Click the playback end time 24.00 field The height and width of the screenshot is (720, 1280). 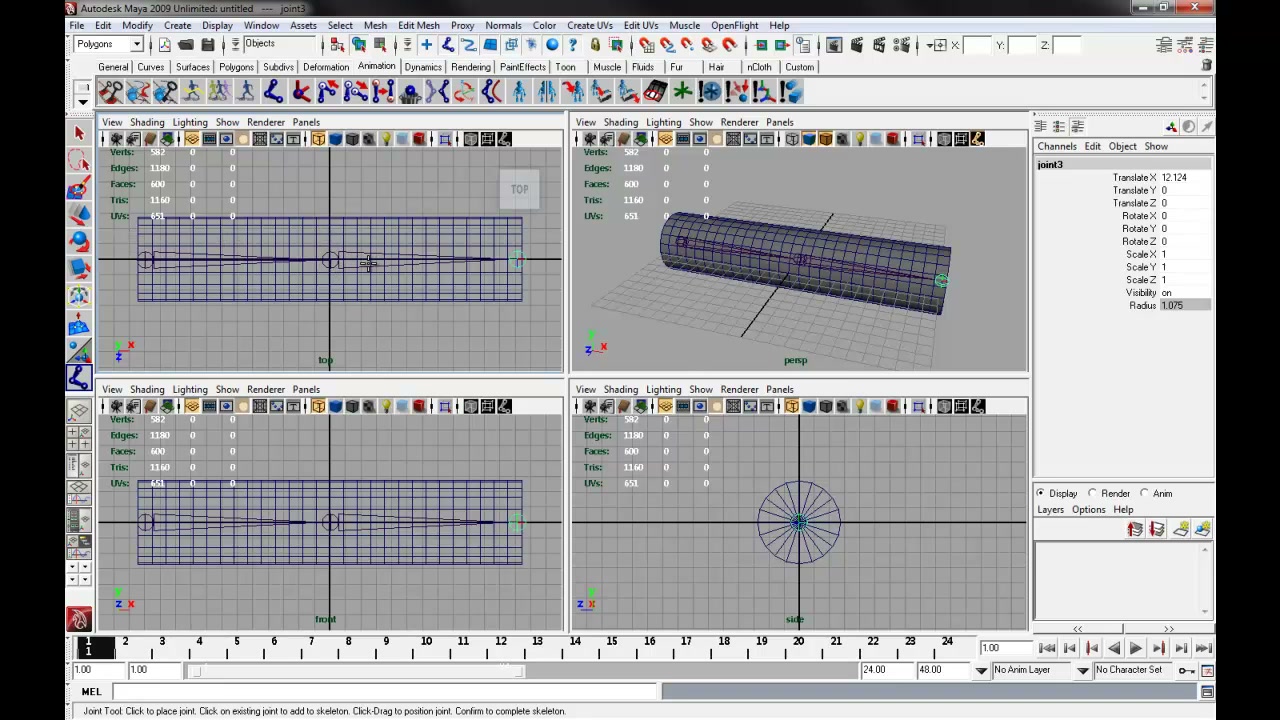(x=887, y=670)
